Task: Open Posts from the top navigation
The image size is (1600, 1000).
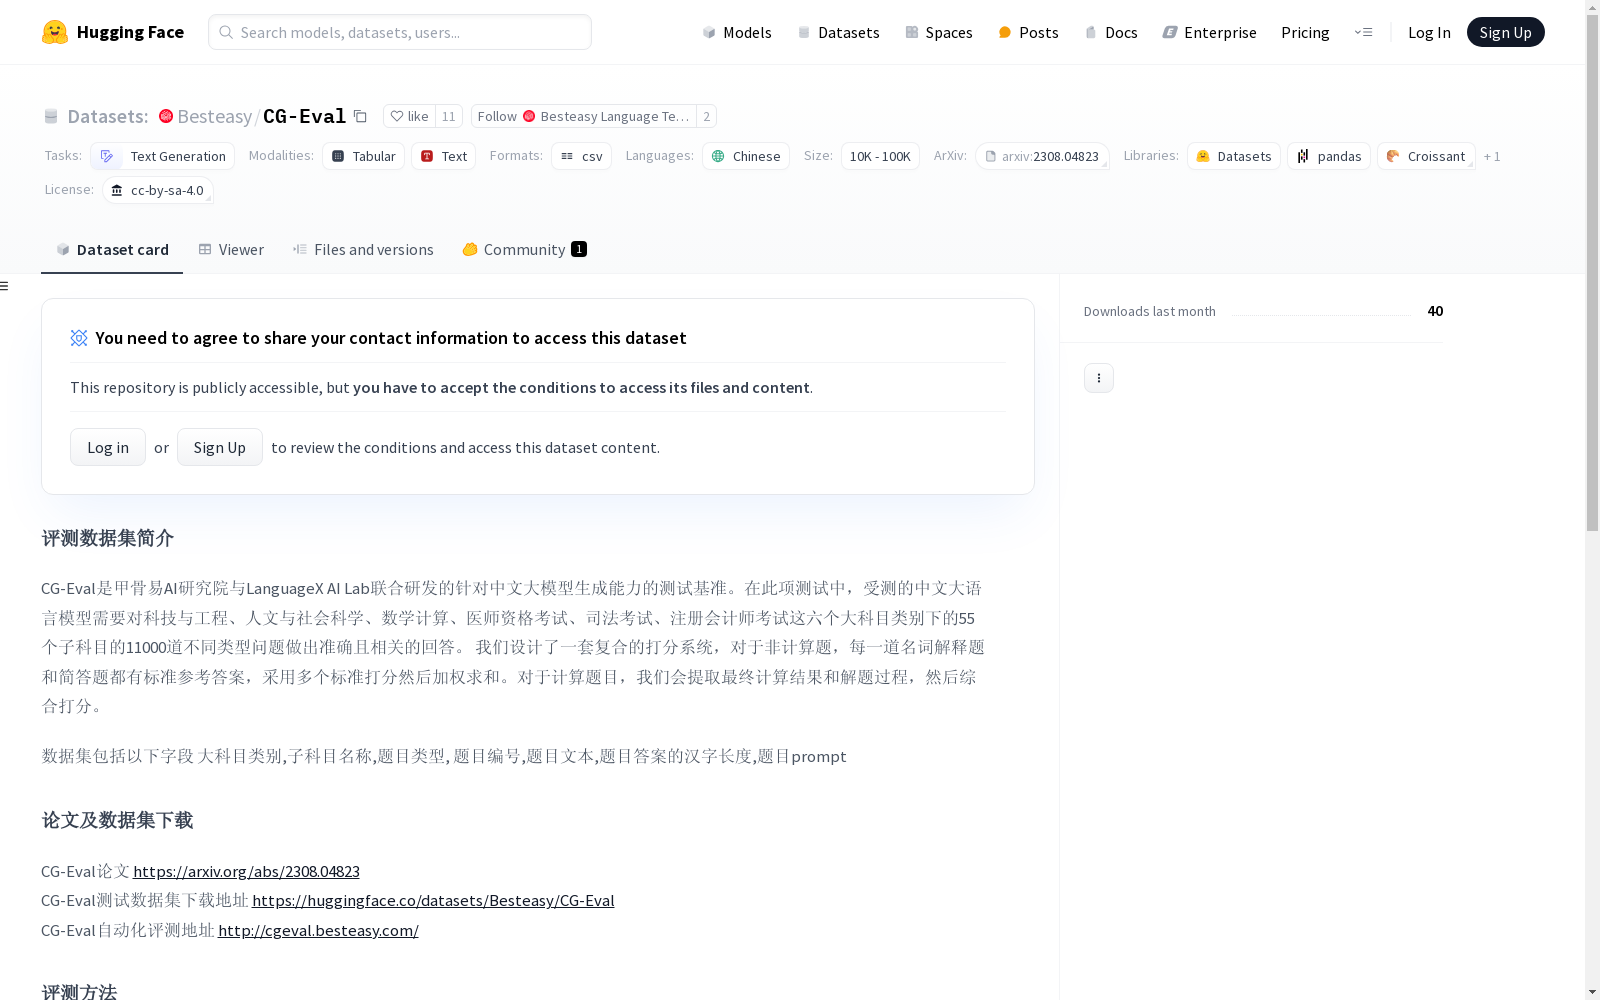Action: tap(1028, 32)
